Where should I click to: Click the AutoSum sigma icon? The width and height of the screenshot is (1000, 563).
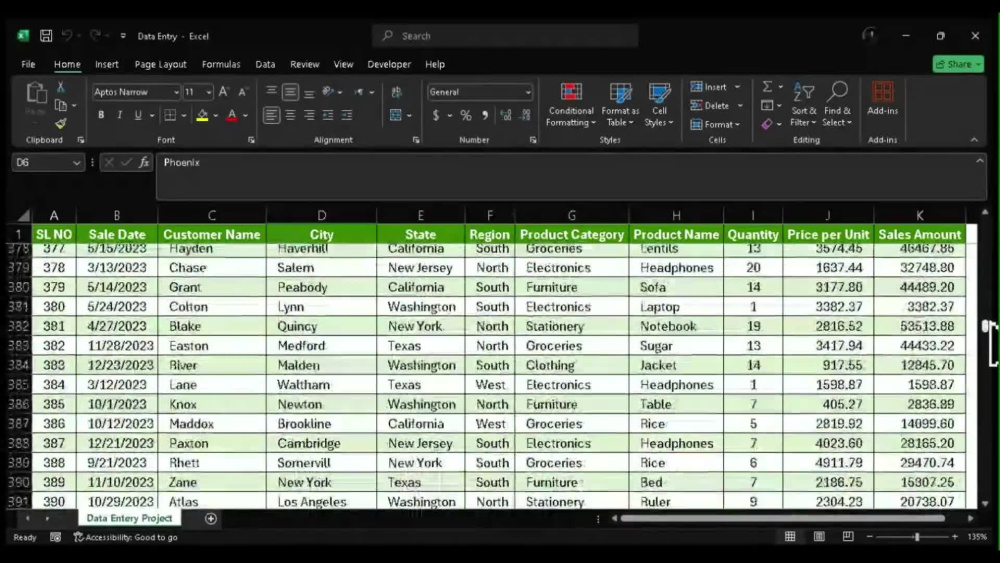(x=767, y=86)
